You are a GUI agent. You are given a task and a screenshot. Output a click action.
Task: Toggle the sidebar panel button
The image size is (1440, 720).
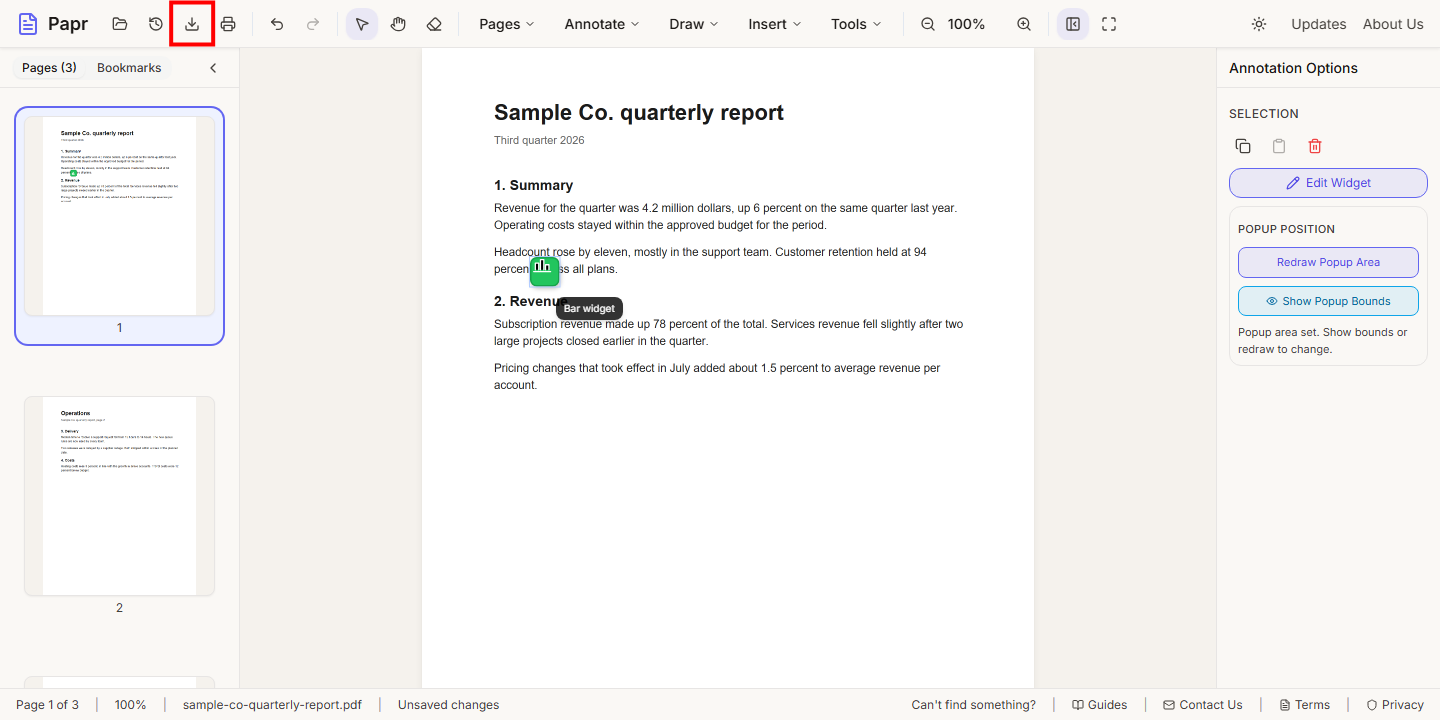point(1073,24)
